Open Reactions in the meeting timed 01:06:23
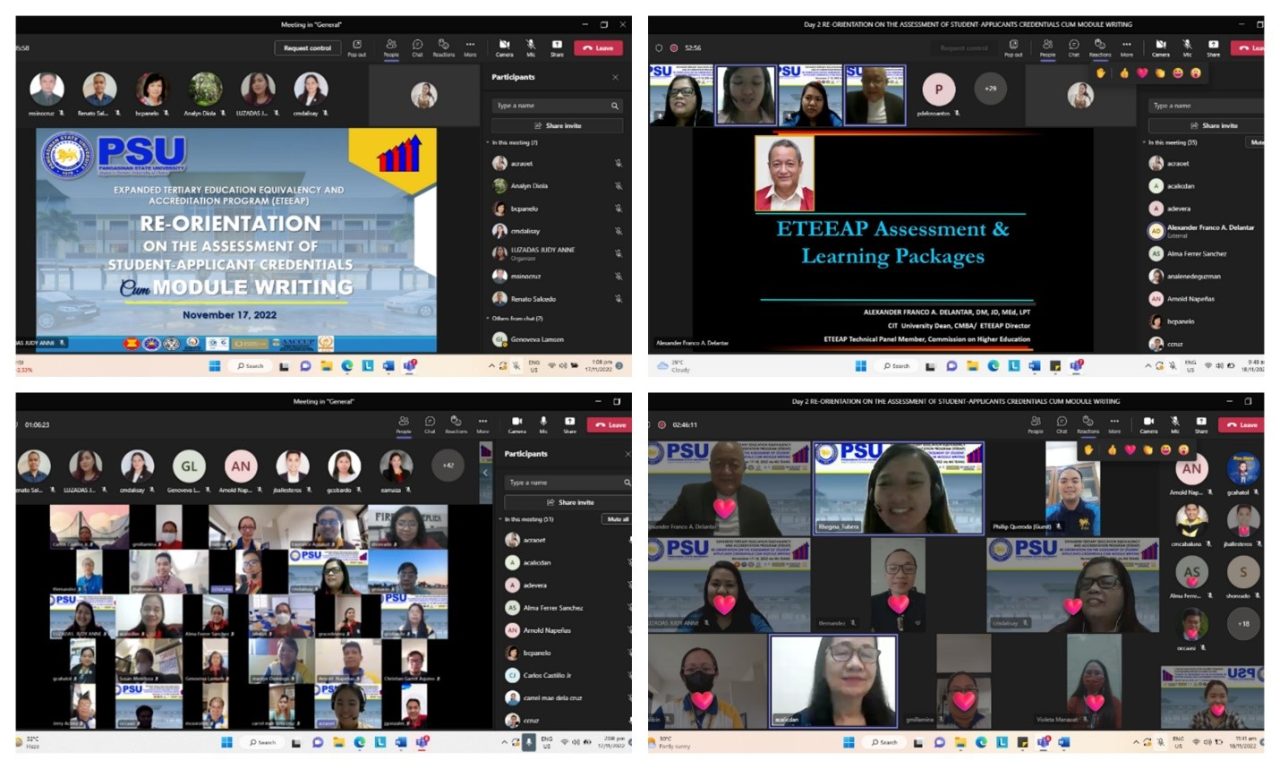Image resolution: width=1280 pixels, height=769 pixels. pos(456,424)
